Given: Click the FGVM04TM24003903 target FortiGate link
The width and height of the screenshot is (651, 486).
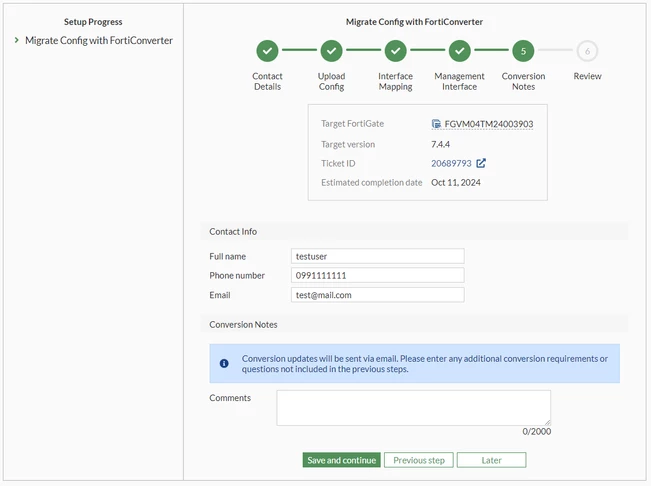Looking at the screenshot, I should (489, 124).
